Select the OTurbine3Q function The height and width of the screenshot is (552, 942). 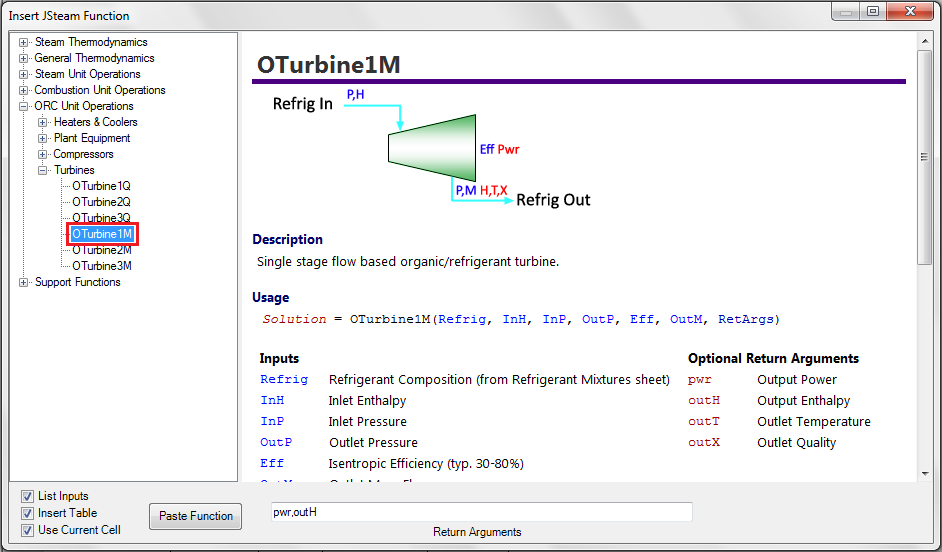(x=101, y=217)
